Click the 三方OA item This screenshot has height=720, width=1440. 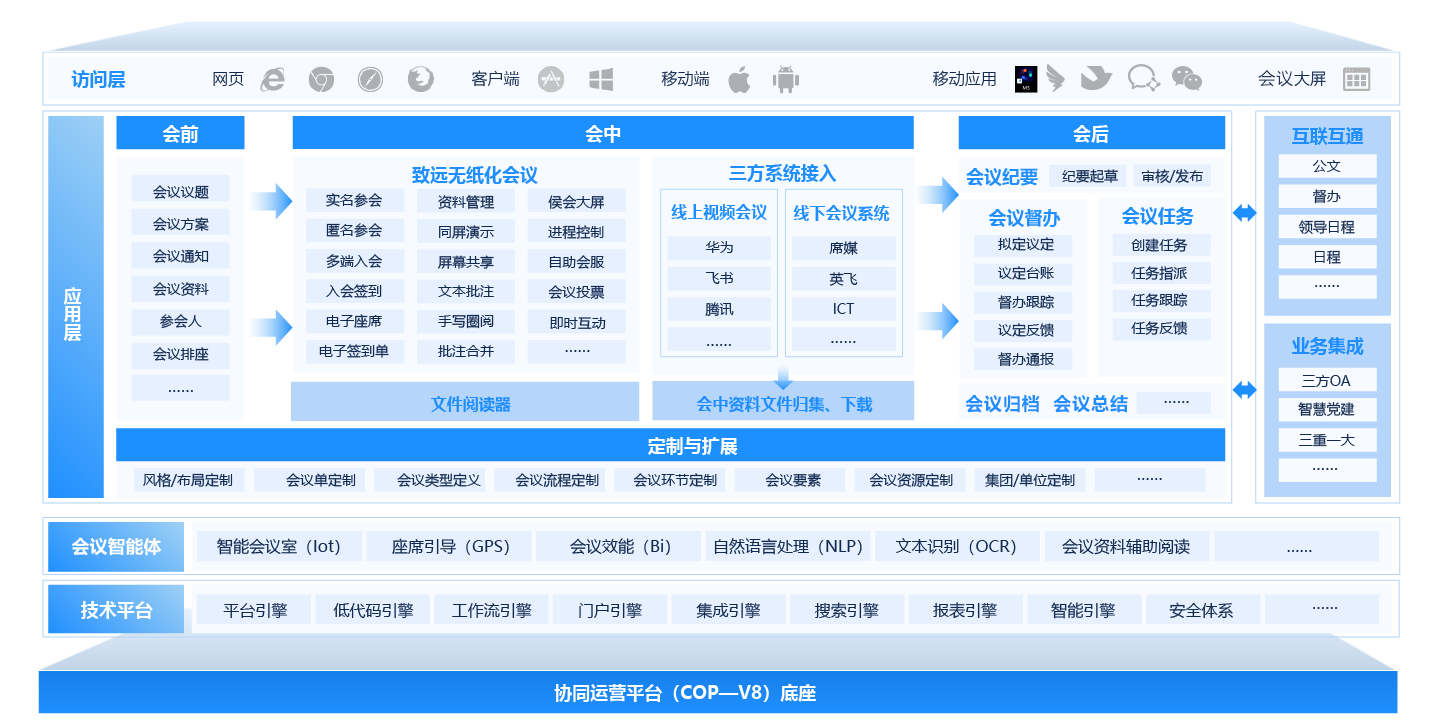click(x=1327, y=380)
